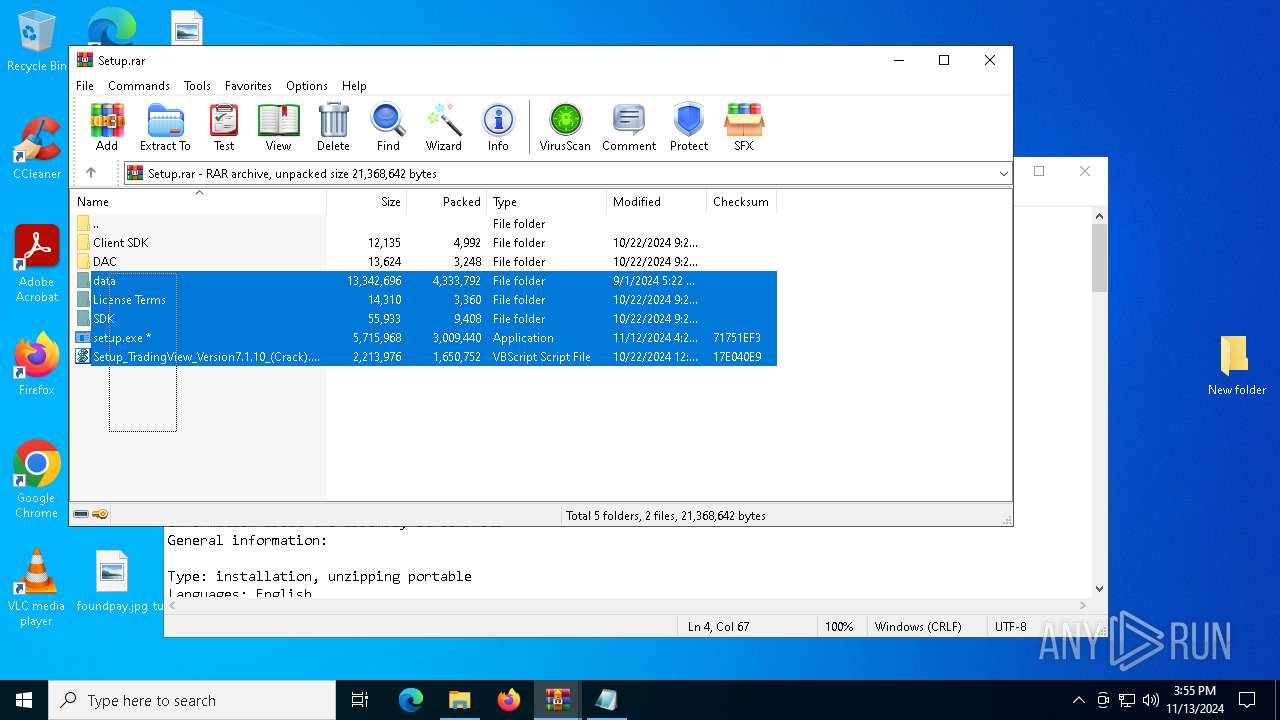
Task: Open the View toolbar icon
Action: pos(278,127)
